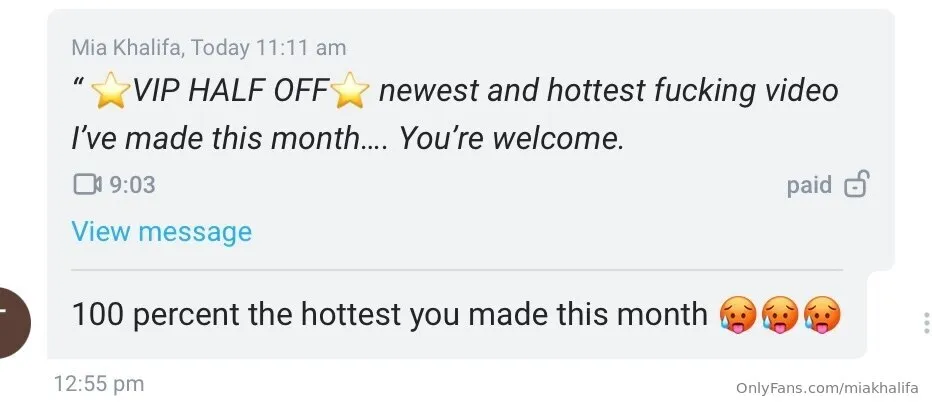Click the last hot face emoji
This screenshot has height=410, width=932.
tap(822, 315)
